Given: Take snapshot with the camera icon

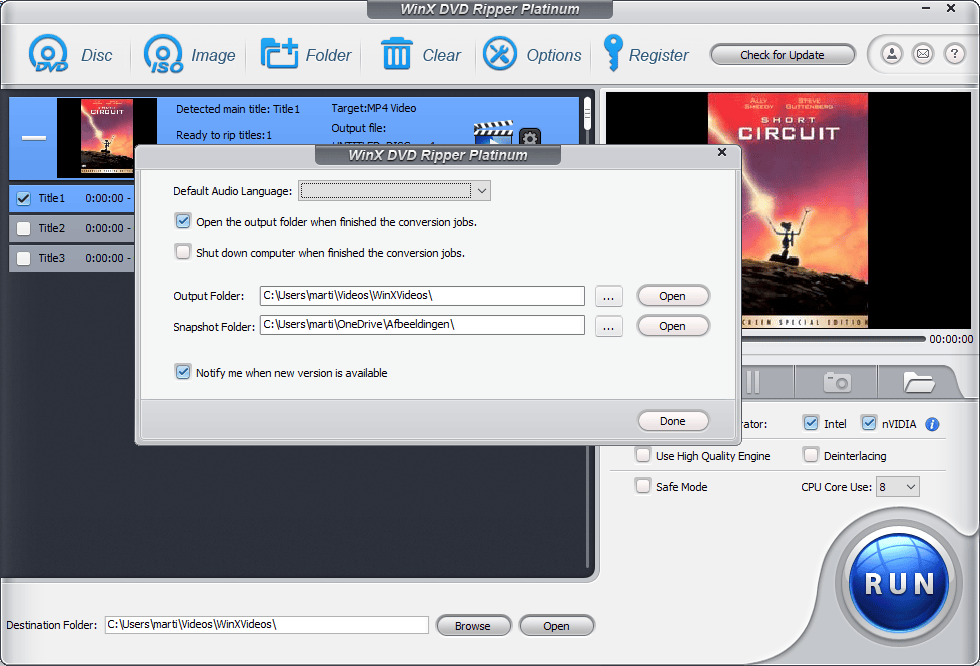Looking at the screenshot, I should click(837, 382).
